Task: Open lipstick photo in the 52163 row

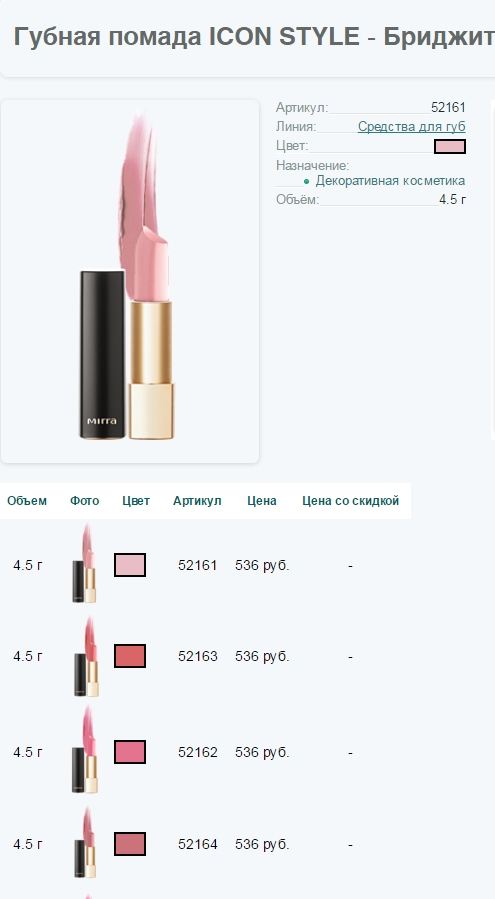Action: pos(85,656)
